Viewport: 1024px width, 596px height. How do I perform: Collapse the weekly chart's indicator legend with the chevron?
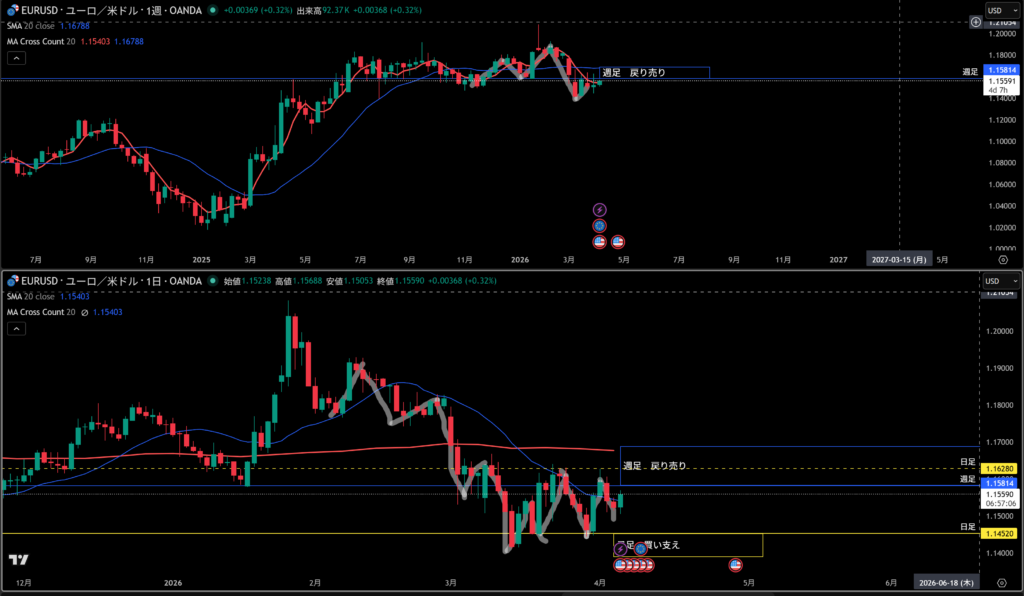16,58
